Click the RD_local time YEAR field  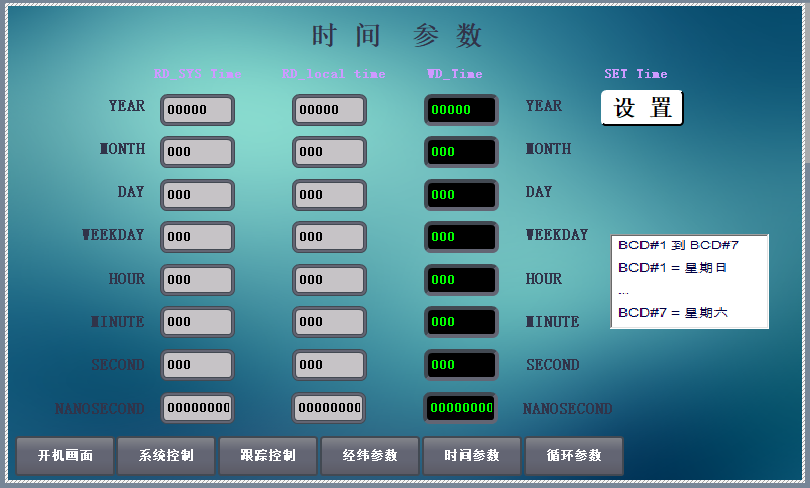click(329, 110)
